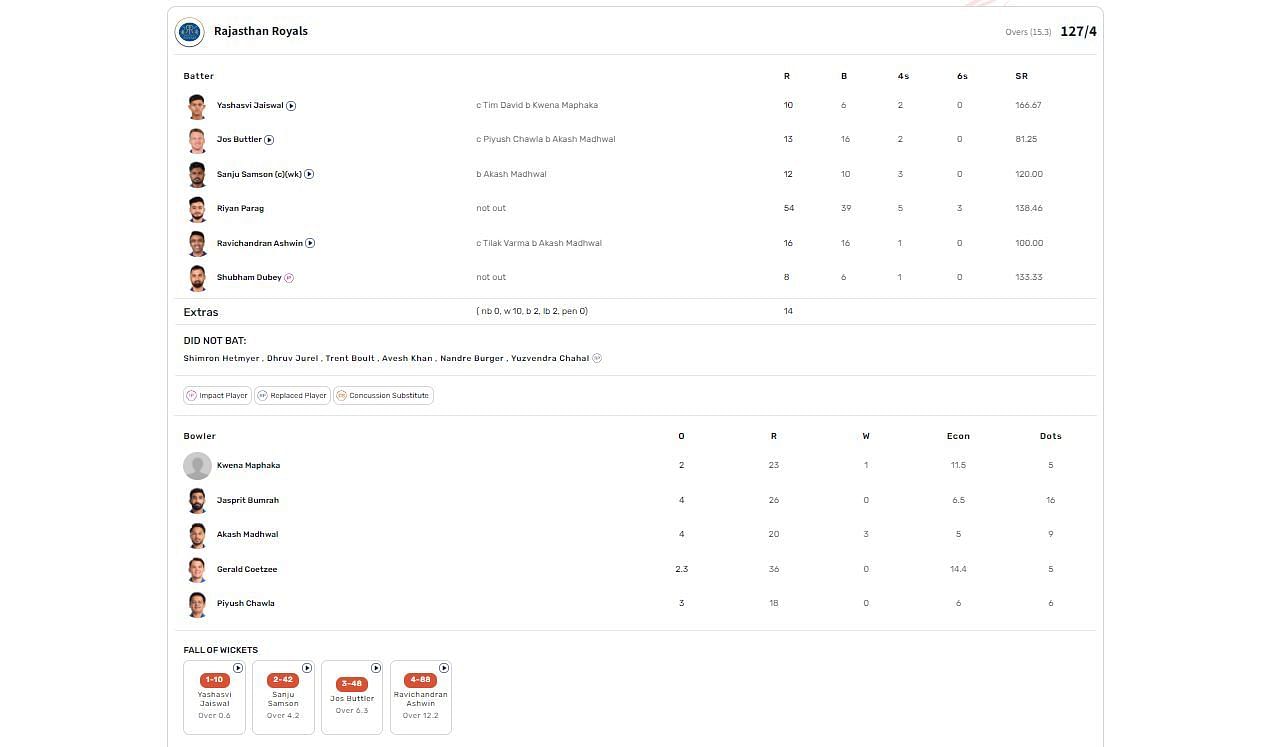The width and height of the screenshot is (1270, 747).
Task: Click Kwena Maphaka's placeholder avatar
Action: coord(197,466)
